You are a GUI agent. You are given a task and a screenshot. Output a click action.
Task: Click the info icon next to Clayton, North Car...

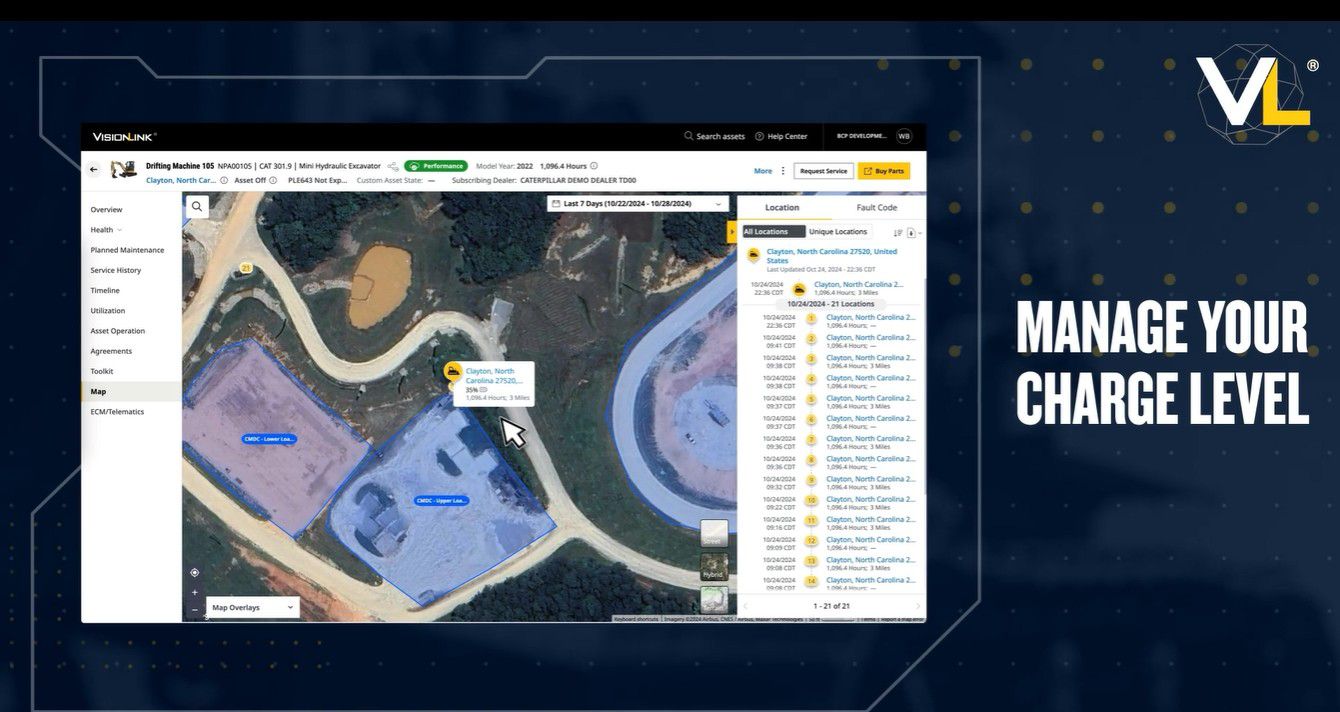[224, 181]
